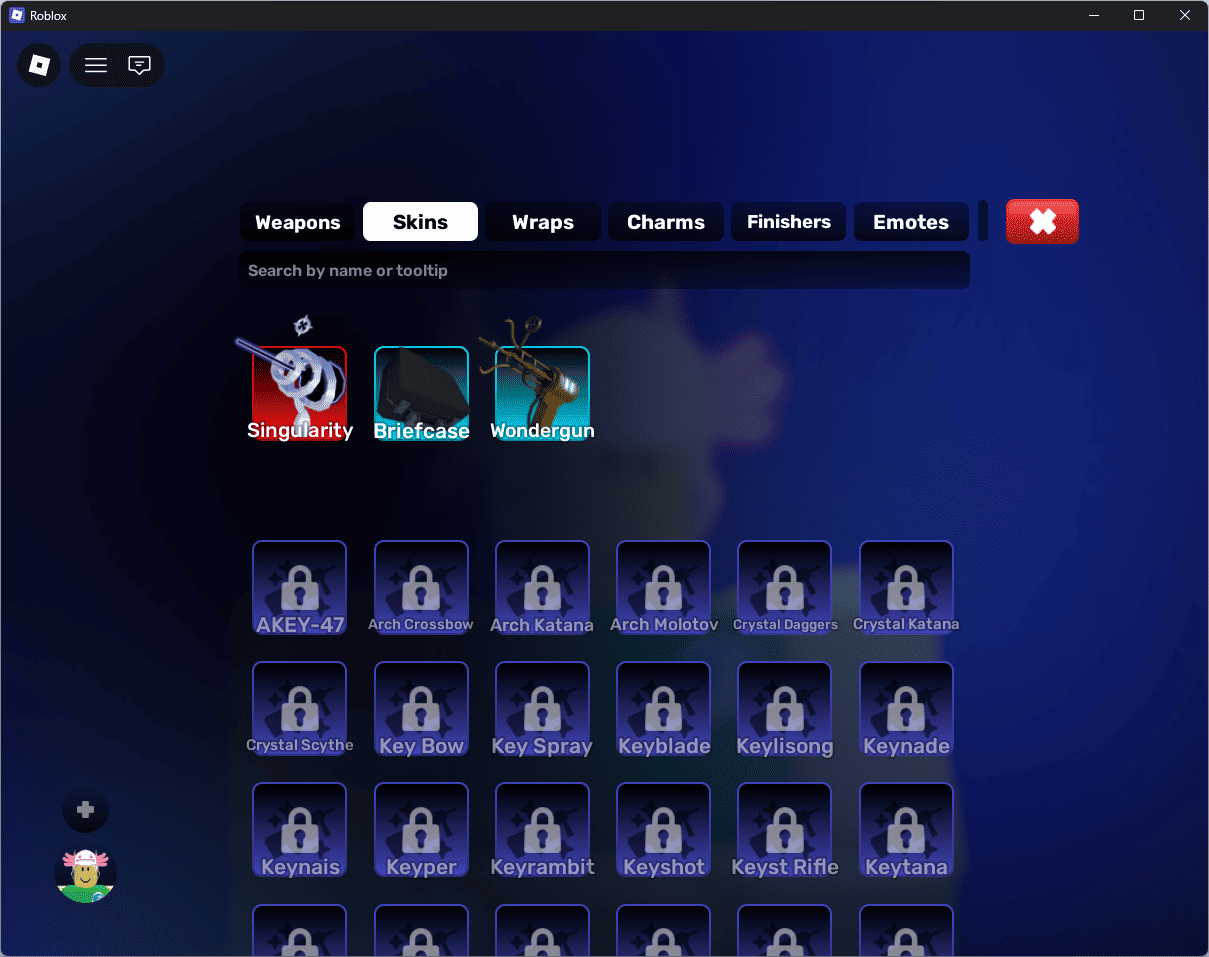1209x957 pixels.
Task: Open the hamburger menu icon
Action: click(96, 65)
